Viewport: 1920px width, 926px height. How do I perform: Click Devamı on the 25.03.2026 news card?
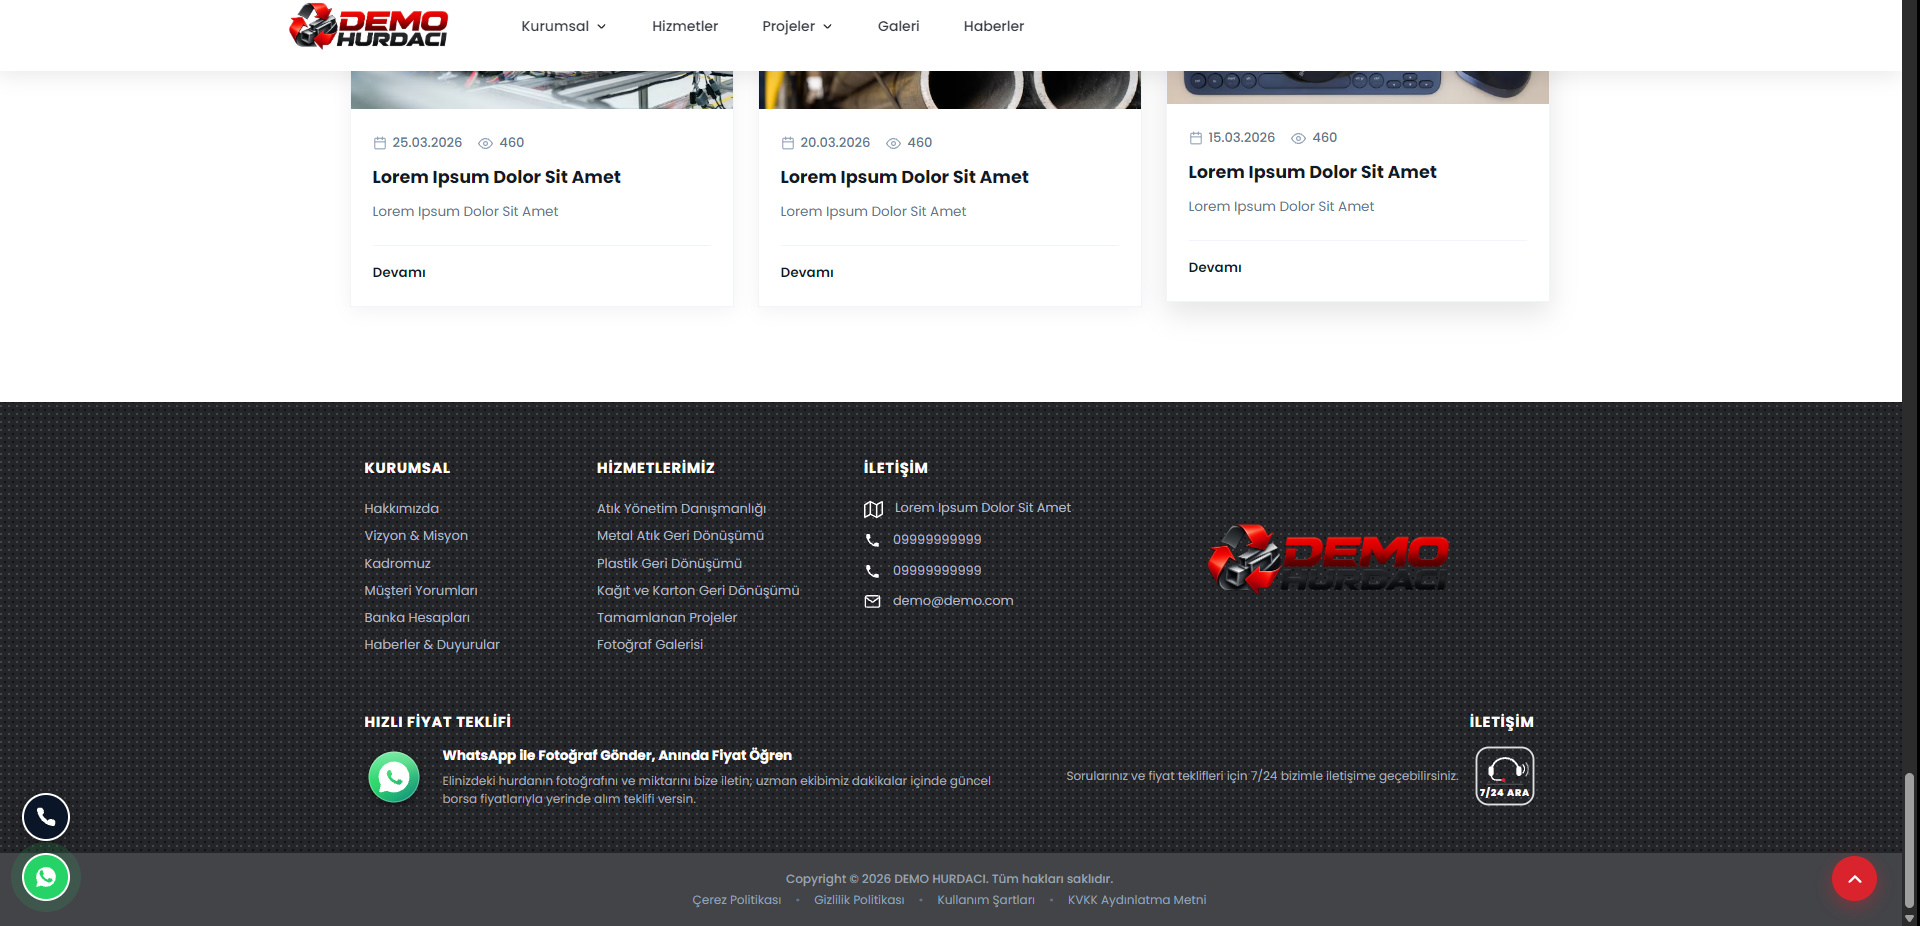pyautogui.click(x=399, y=272)
